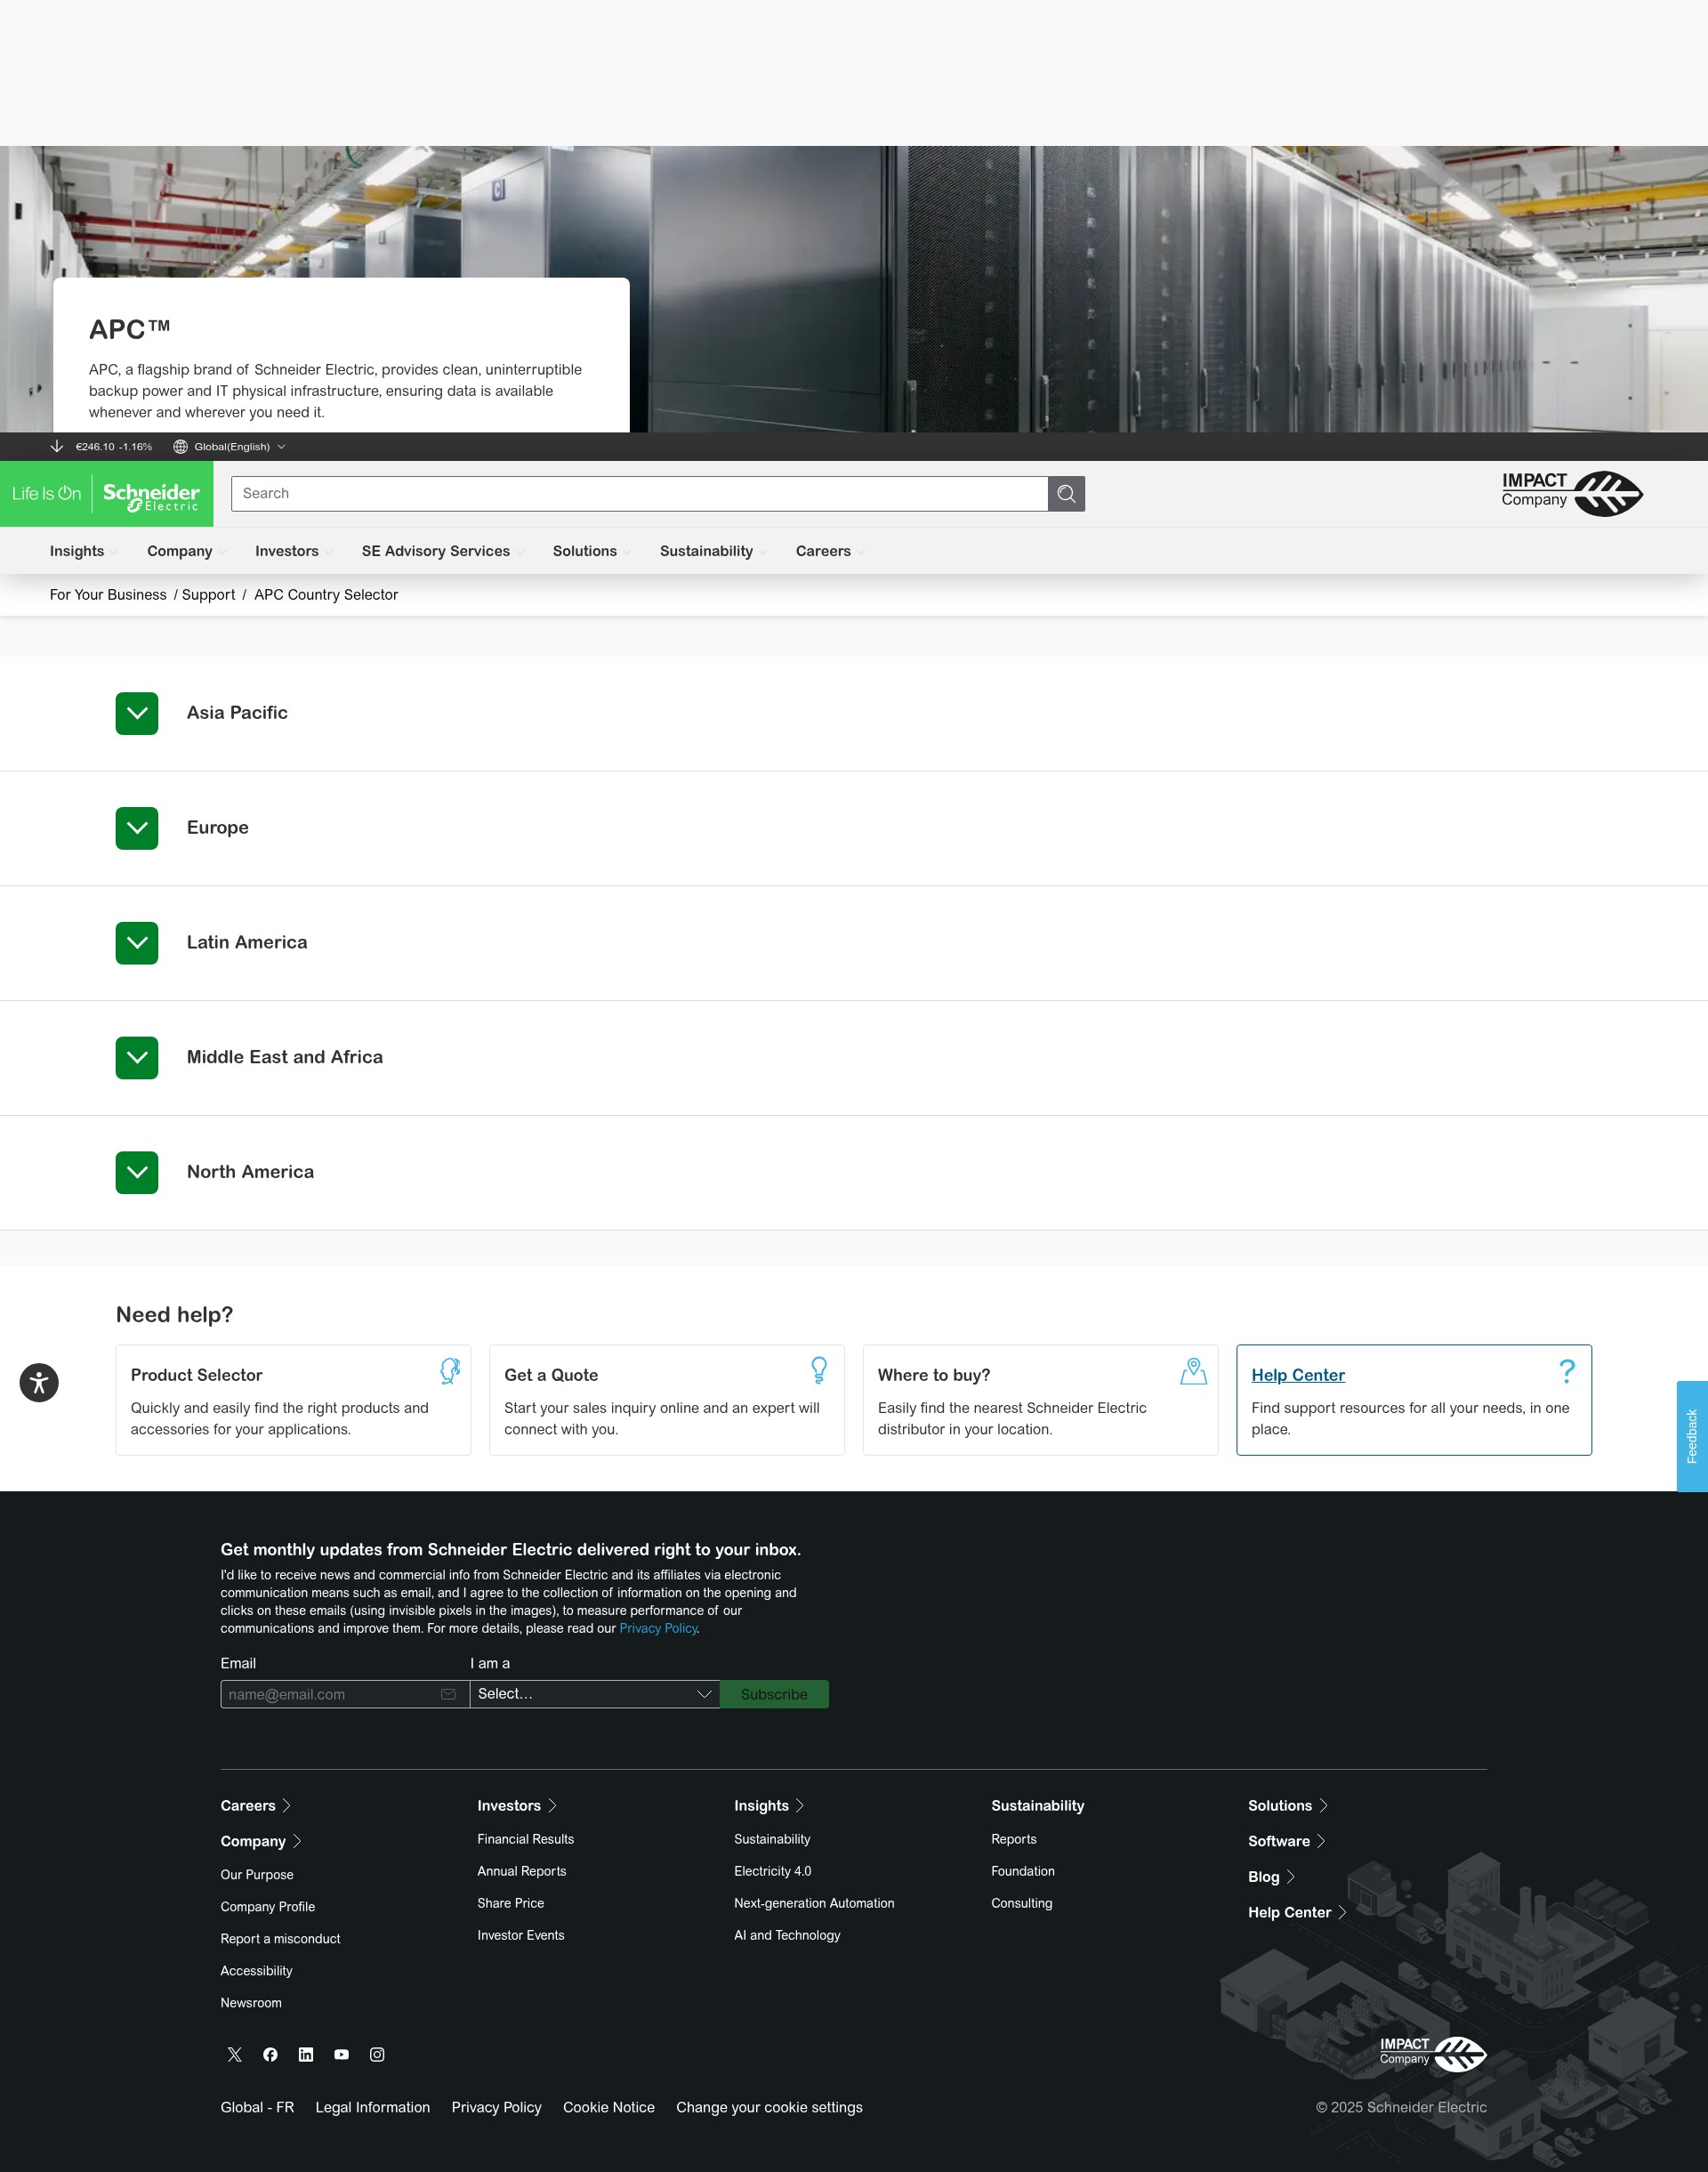Click the Impact Company logo in header
Image resolution: width=1708 pixels, height=2172 pixels.
[x=1570, y=493]
